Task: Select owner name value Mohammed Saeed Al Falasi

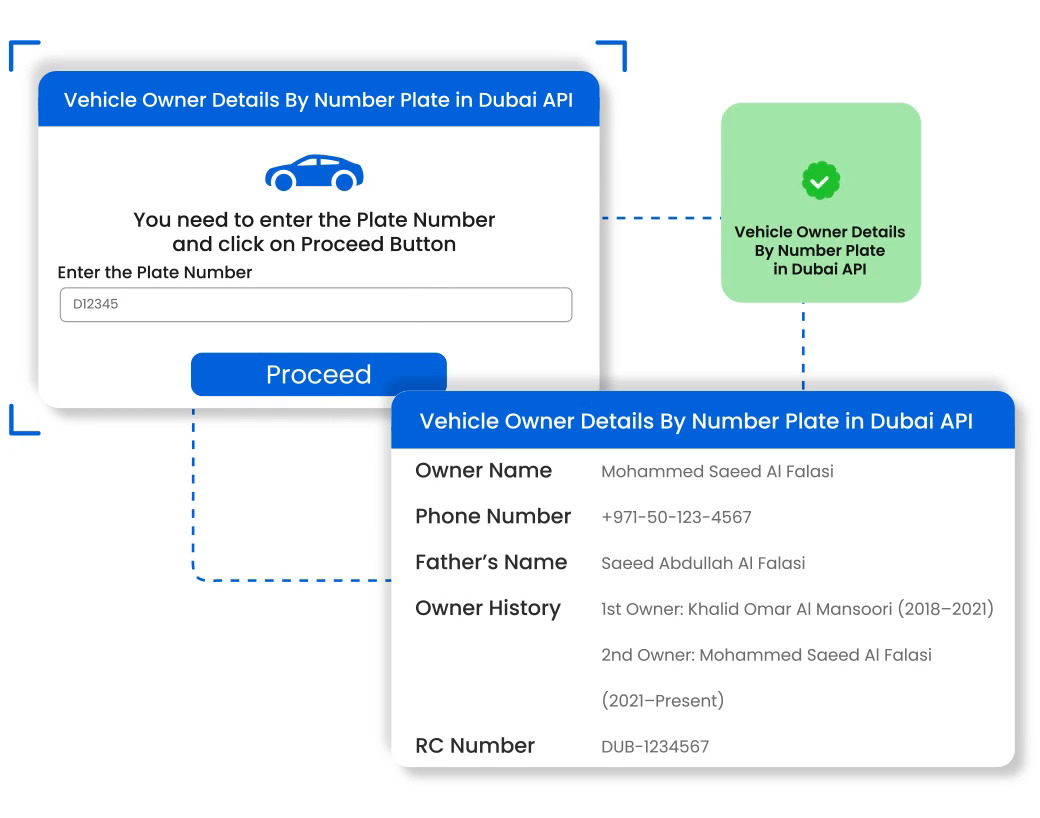Action: 717,472
